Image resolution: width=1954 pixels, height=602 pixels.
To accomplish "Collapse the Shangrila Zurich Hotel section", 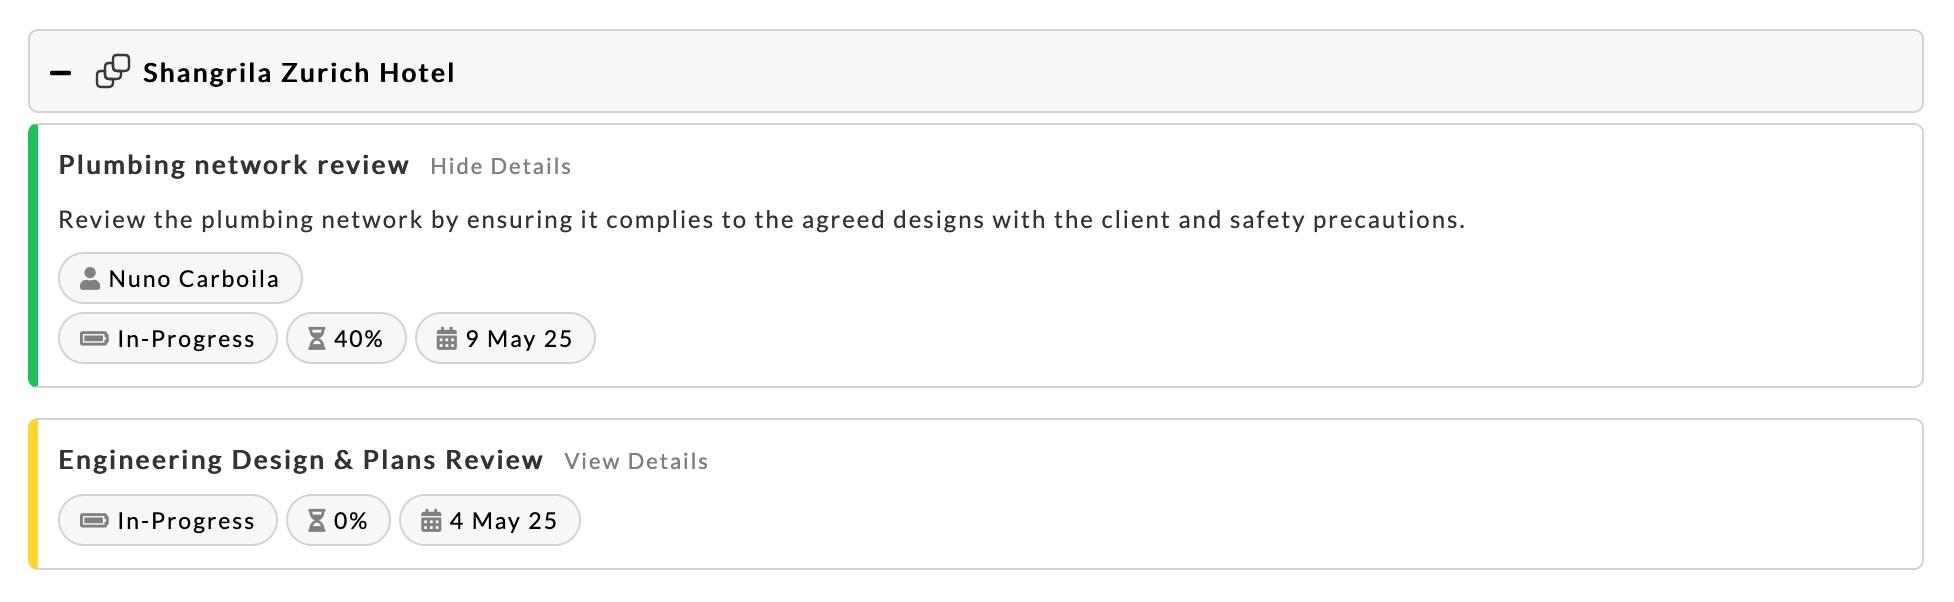I will tap(61, 73).
